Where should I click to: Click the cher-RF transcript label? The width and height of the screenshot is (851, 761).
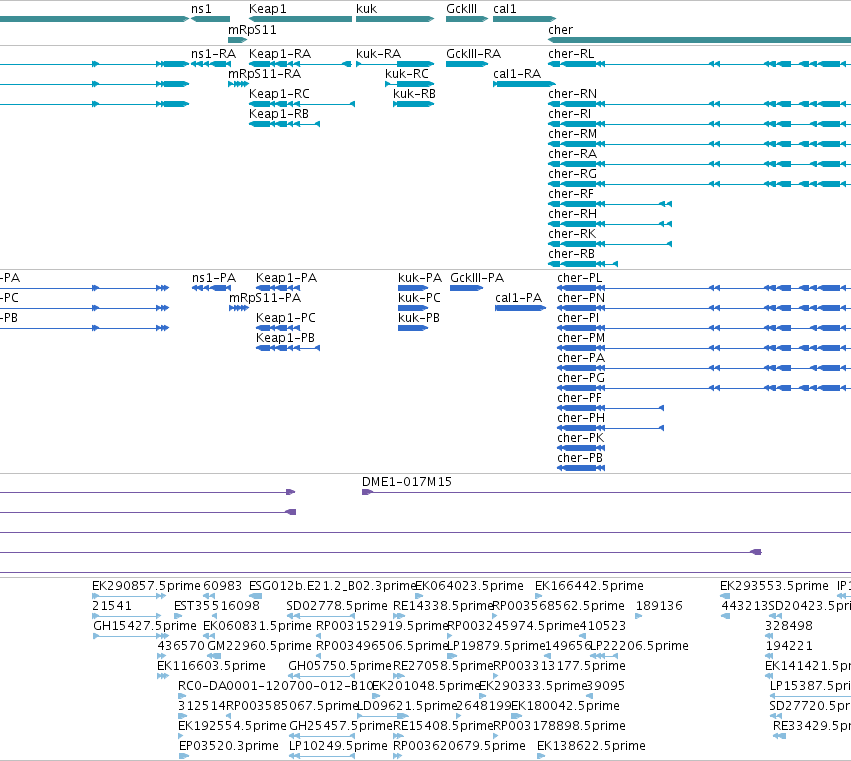pos(571,194)
